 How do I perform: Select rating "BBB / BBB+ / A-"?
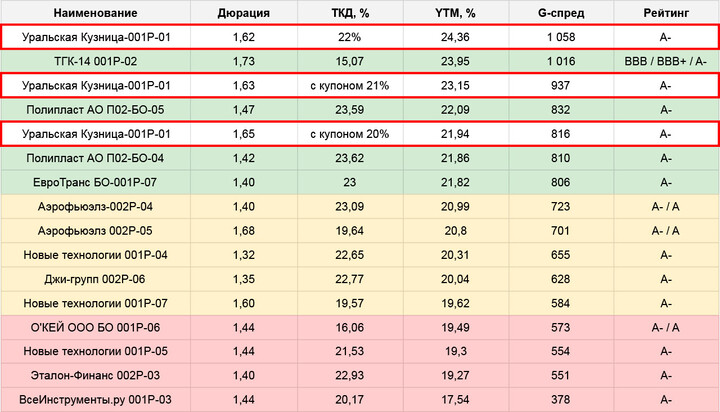click(x=665, y=61)
